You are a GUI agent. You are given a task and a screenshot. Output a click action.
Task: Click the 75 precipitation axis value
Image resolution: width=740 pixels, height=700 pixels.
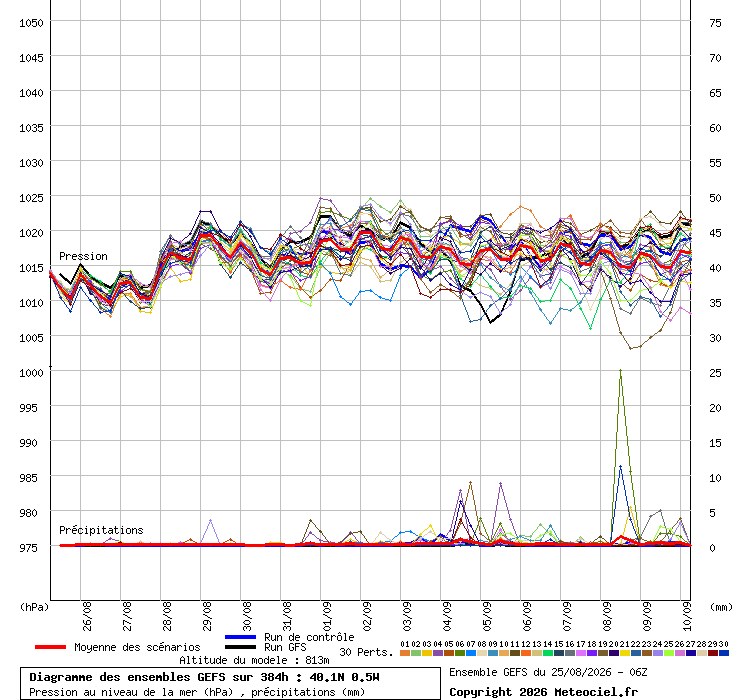[715, 23]
